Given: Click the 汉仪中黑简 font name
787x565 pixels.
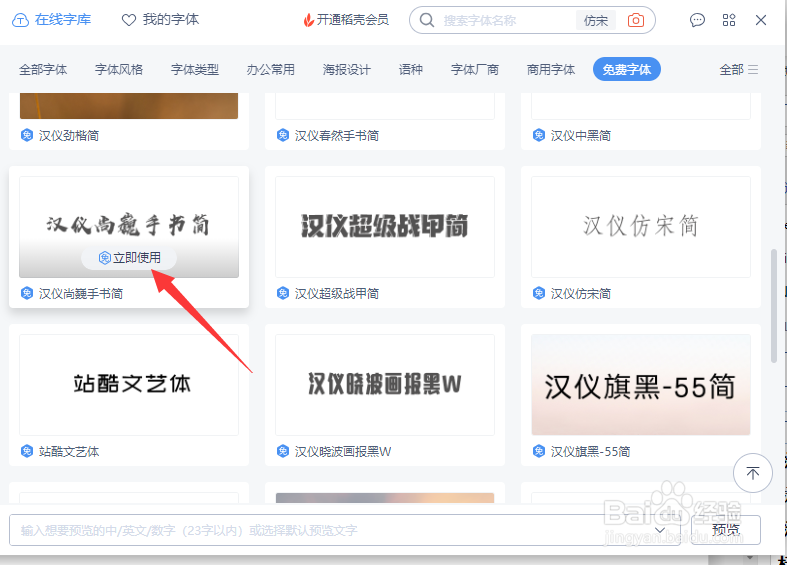Looking at the screenshot, I should (581, 135).
